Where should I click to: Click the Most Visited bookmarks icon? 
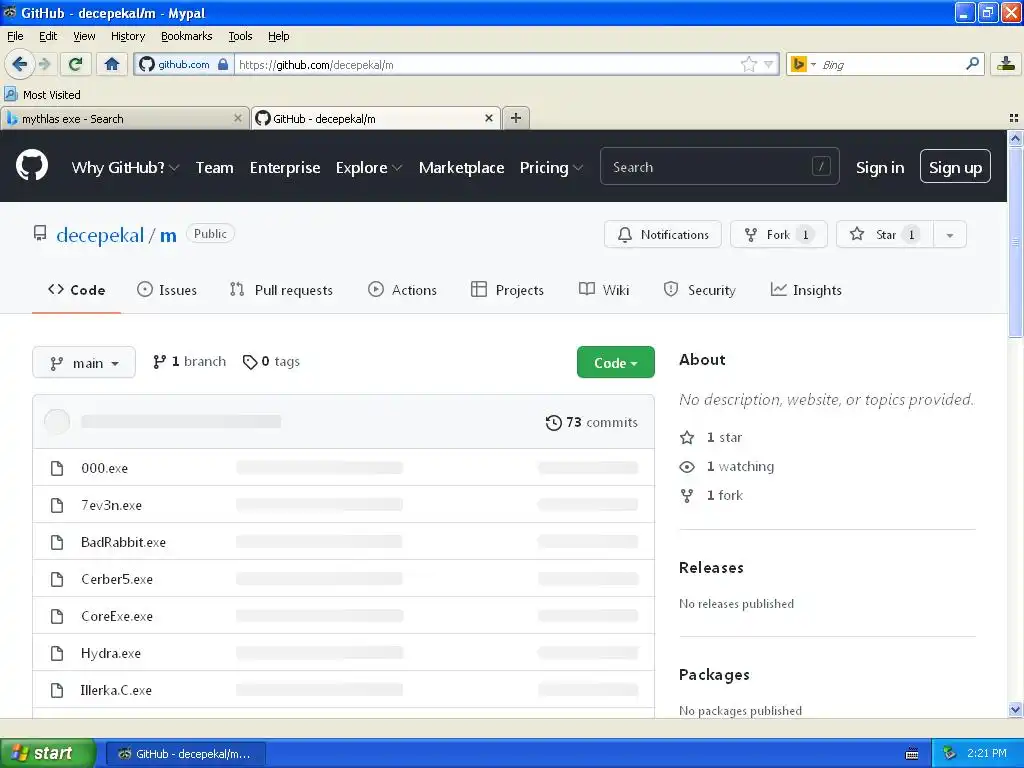click(10, 94)
